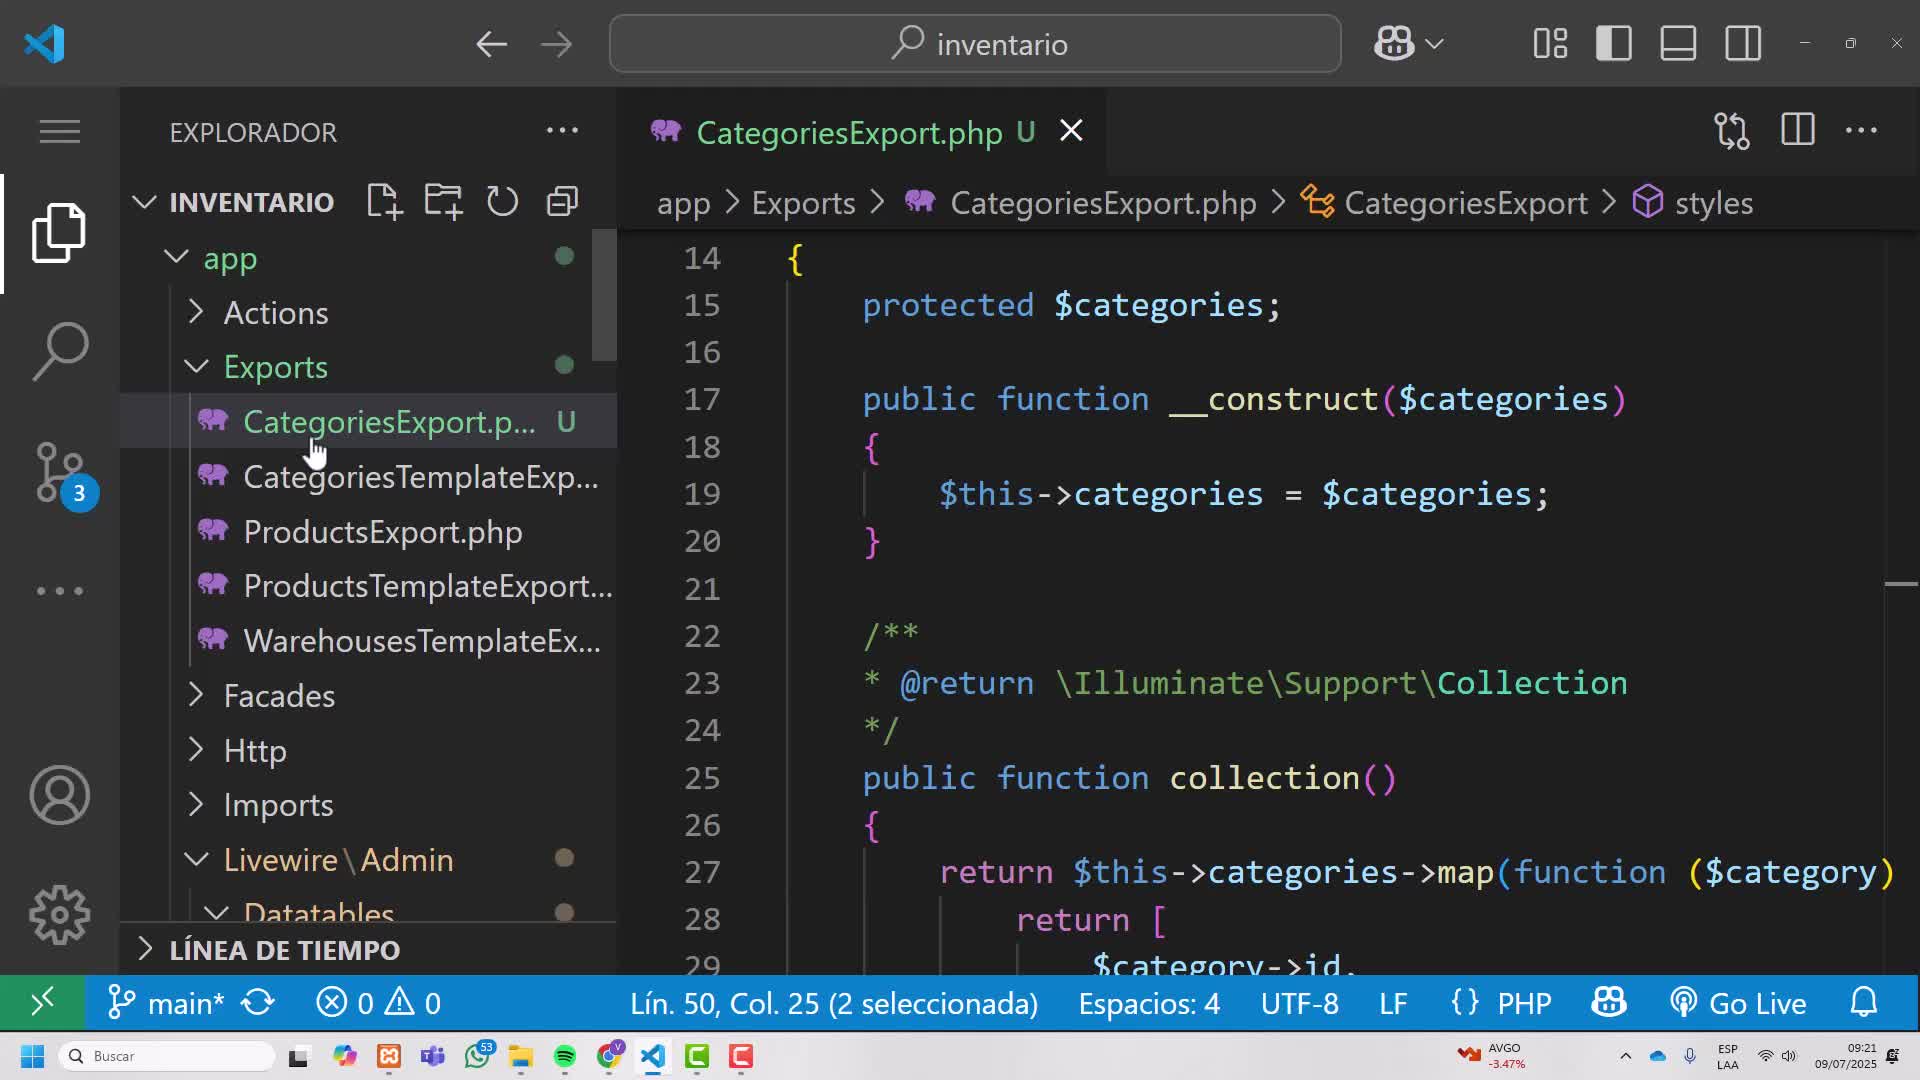Toggle the bottom panel visibility
The image size is (1920, 1080).
point(1678,44)
